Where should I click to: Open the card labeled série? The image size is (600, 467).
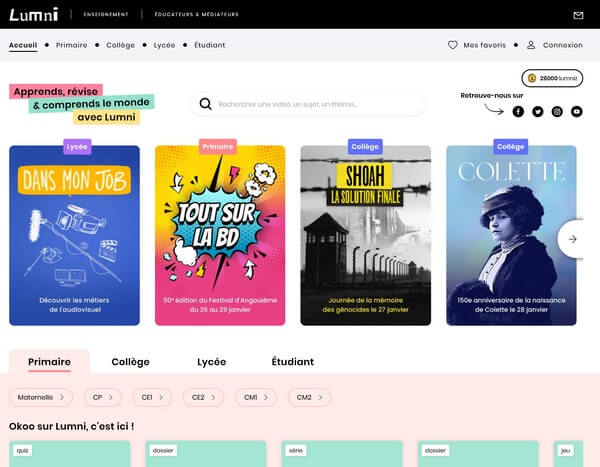[342, 454]
